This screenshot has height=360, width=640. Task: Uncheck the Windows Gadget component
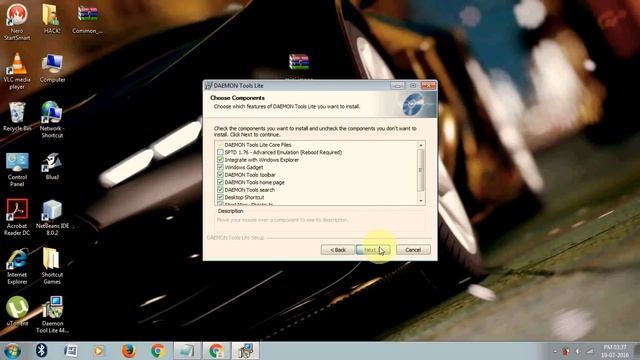[x=220, y=167]
